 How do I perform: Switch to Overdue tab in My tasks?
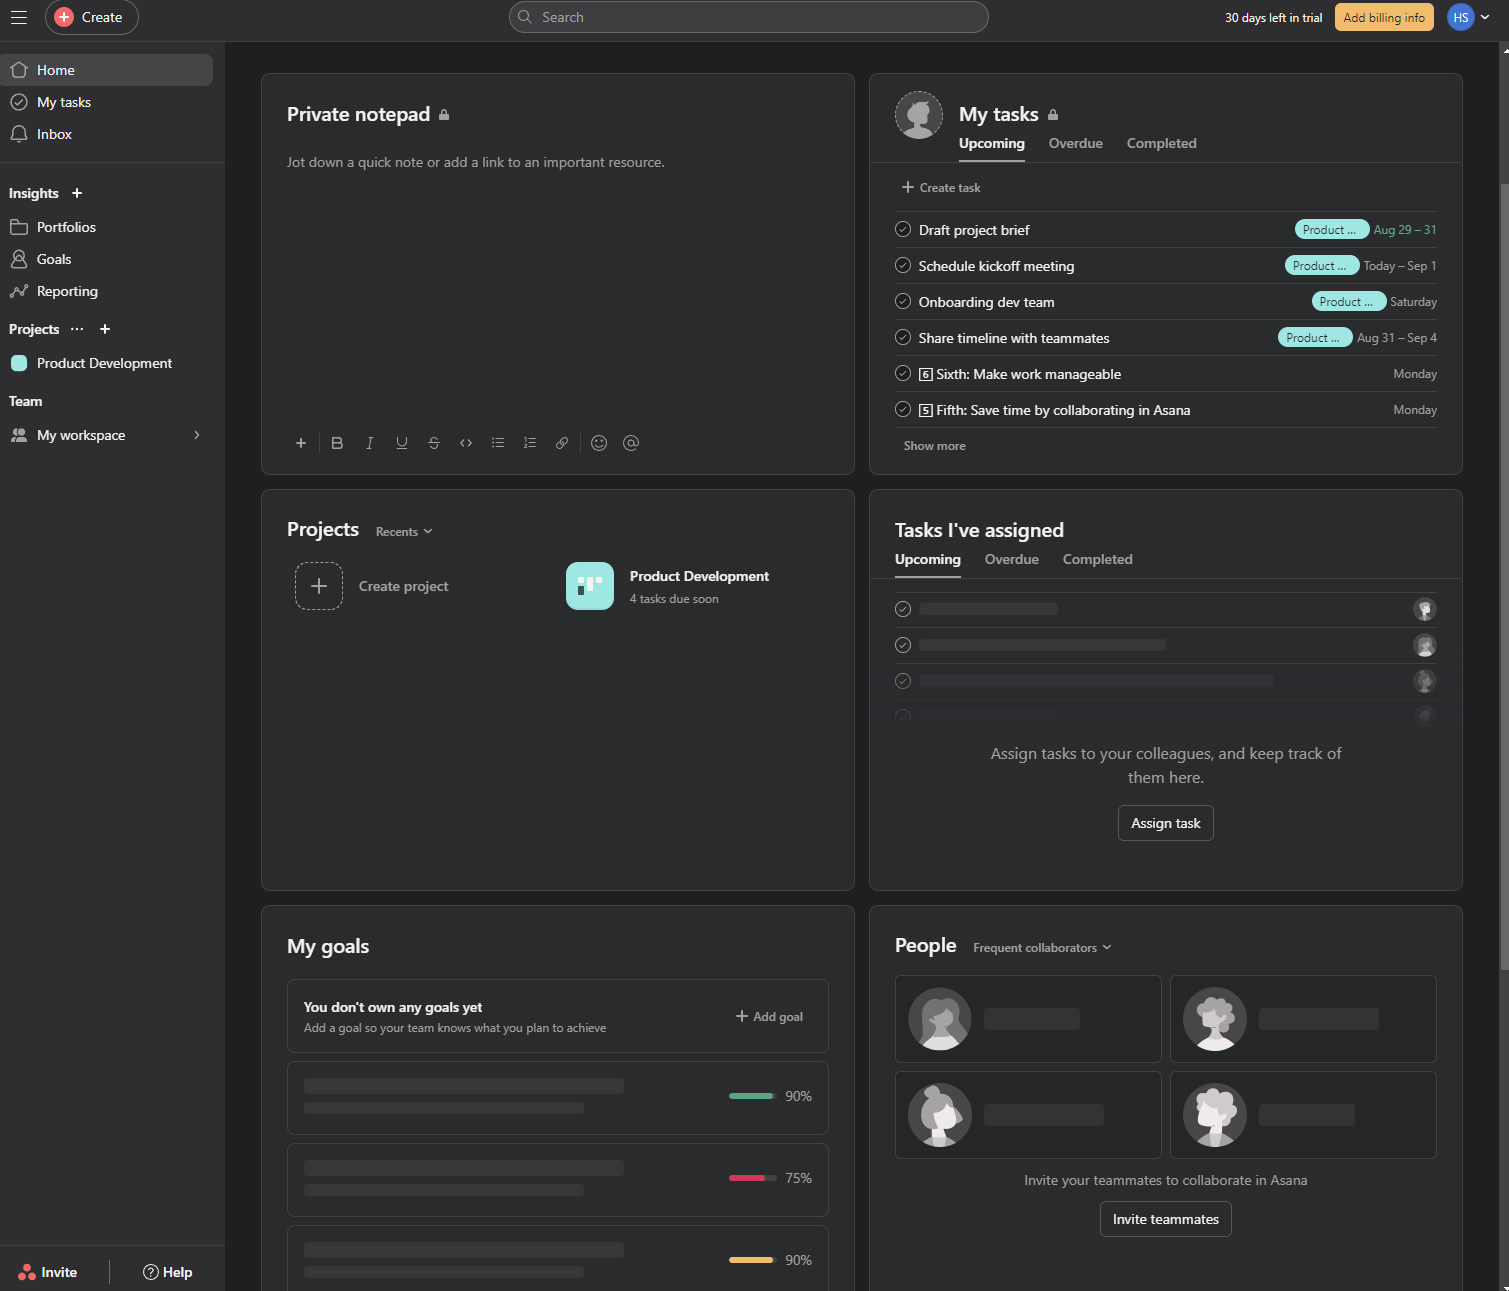coord(1075,144)
